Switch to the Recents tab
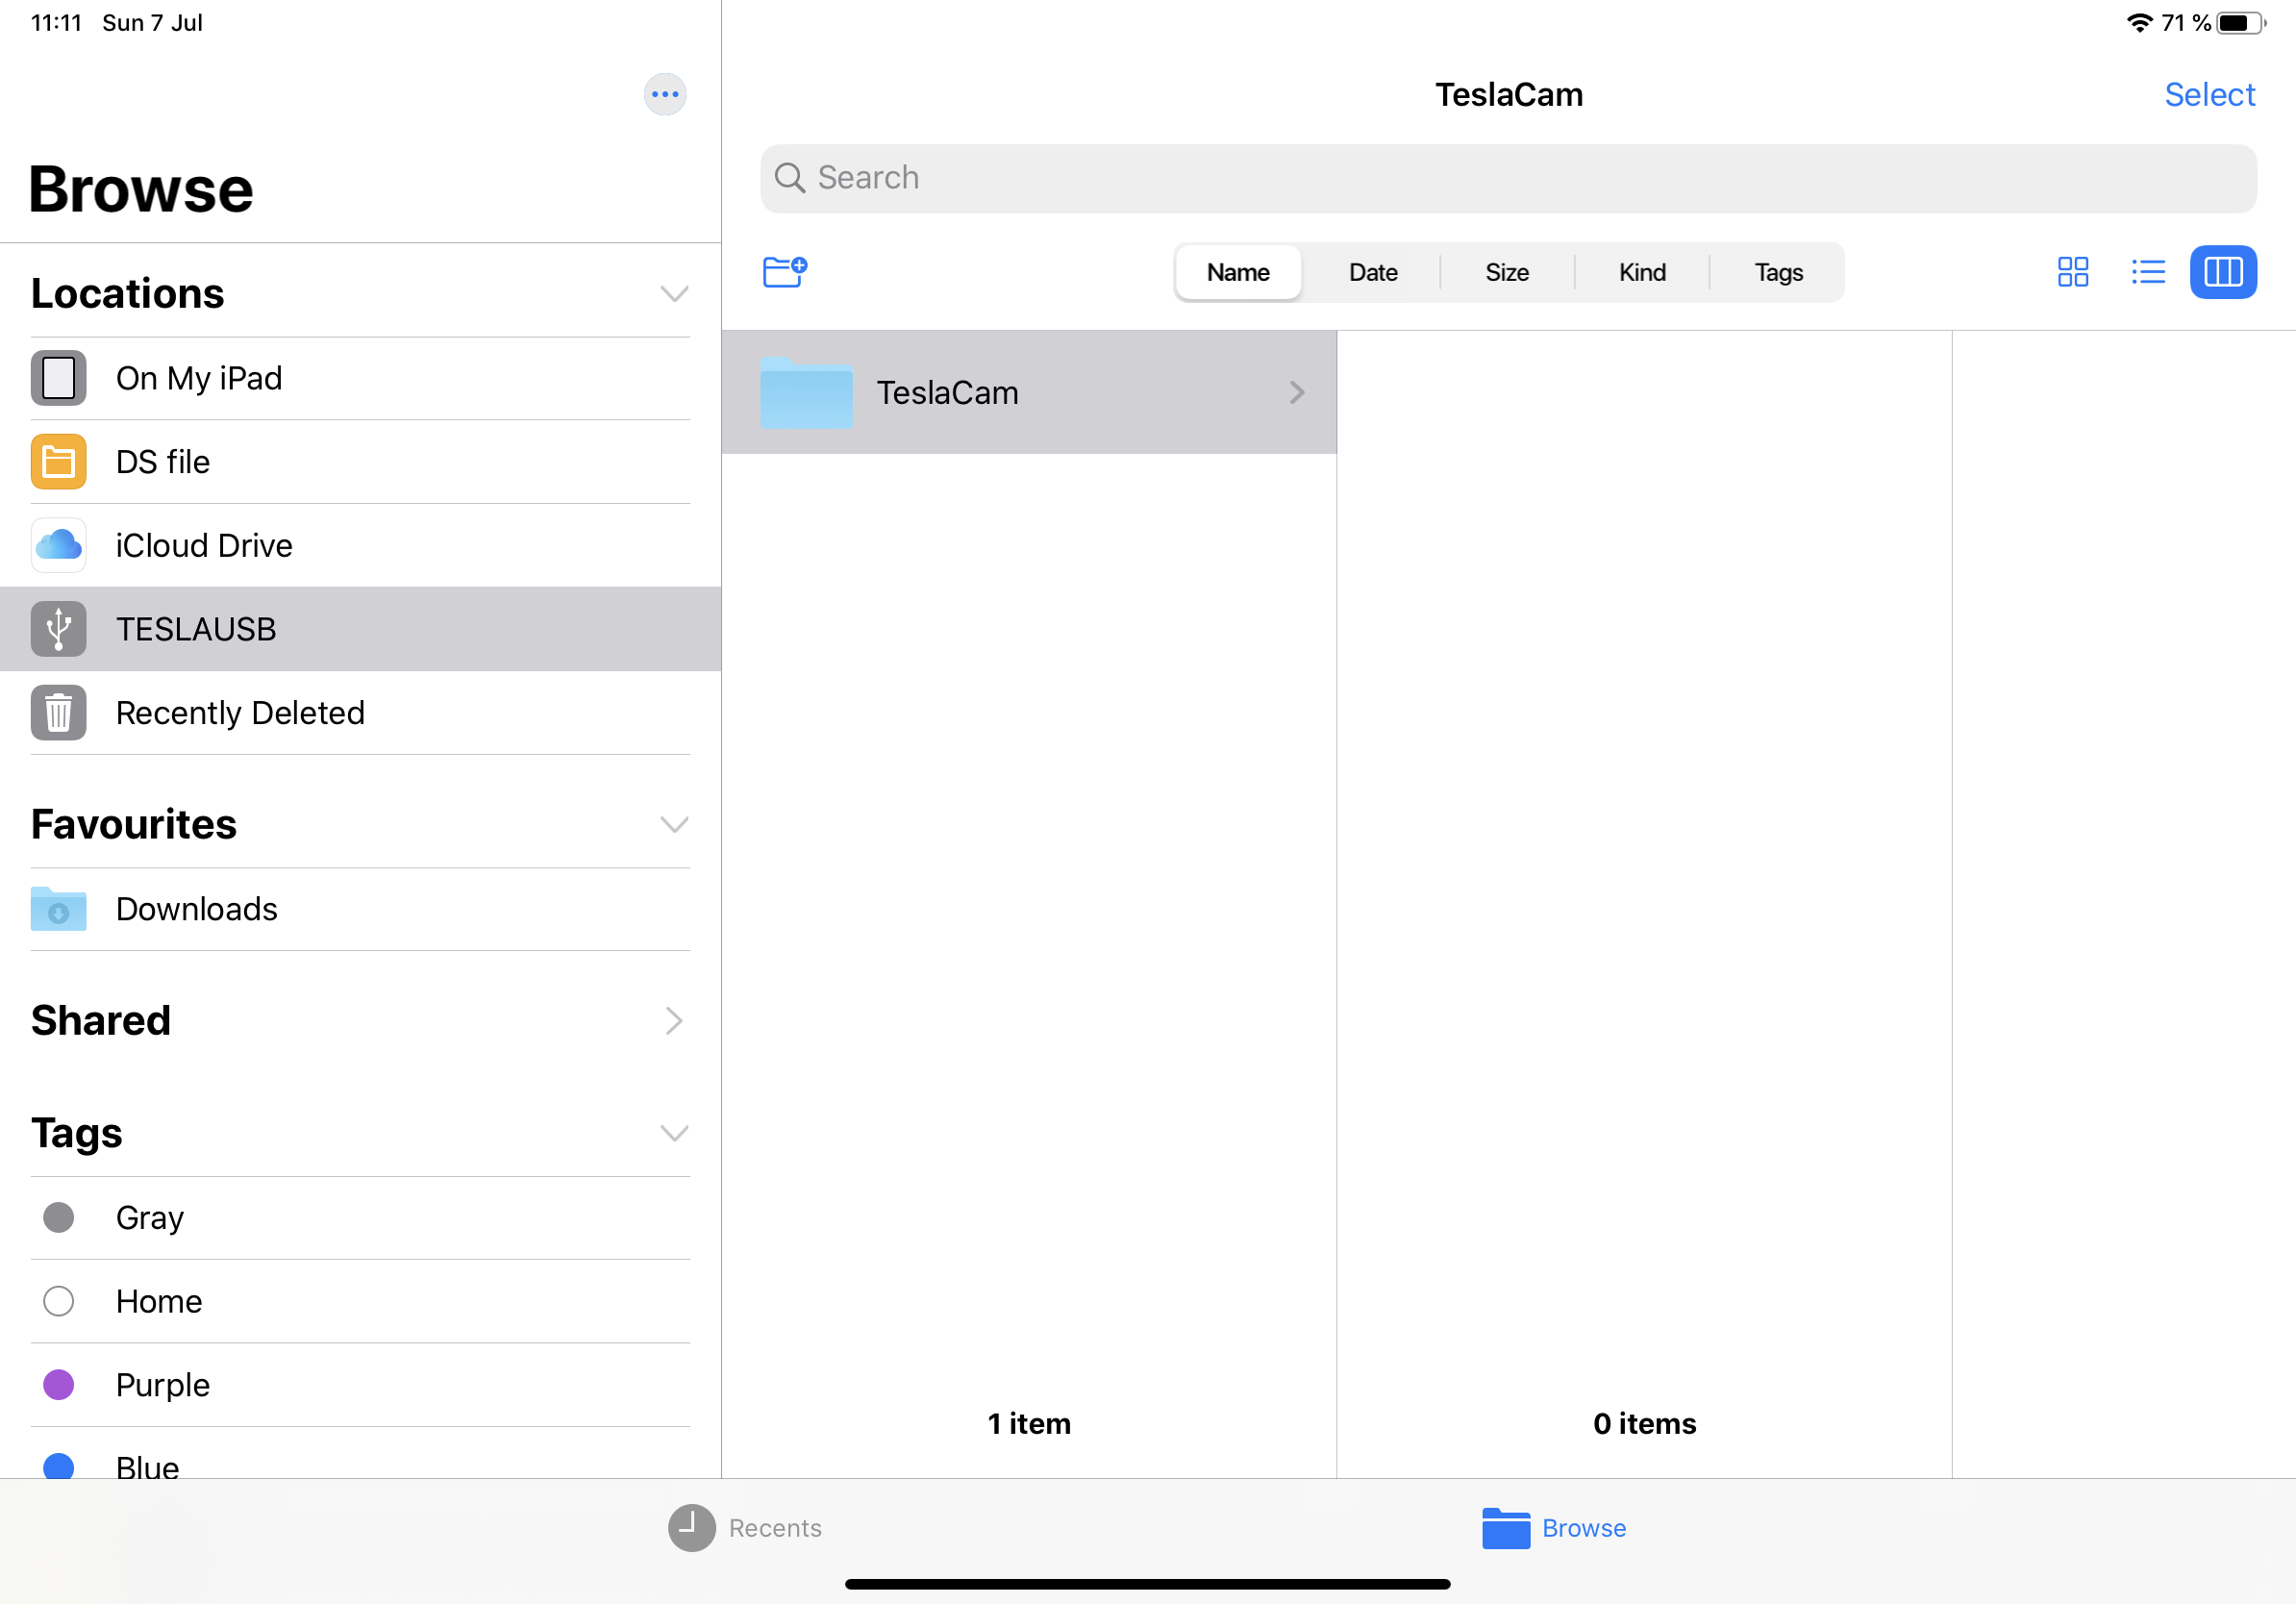Screen dimensions: 2296x1604 (745, 1527)
